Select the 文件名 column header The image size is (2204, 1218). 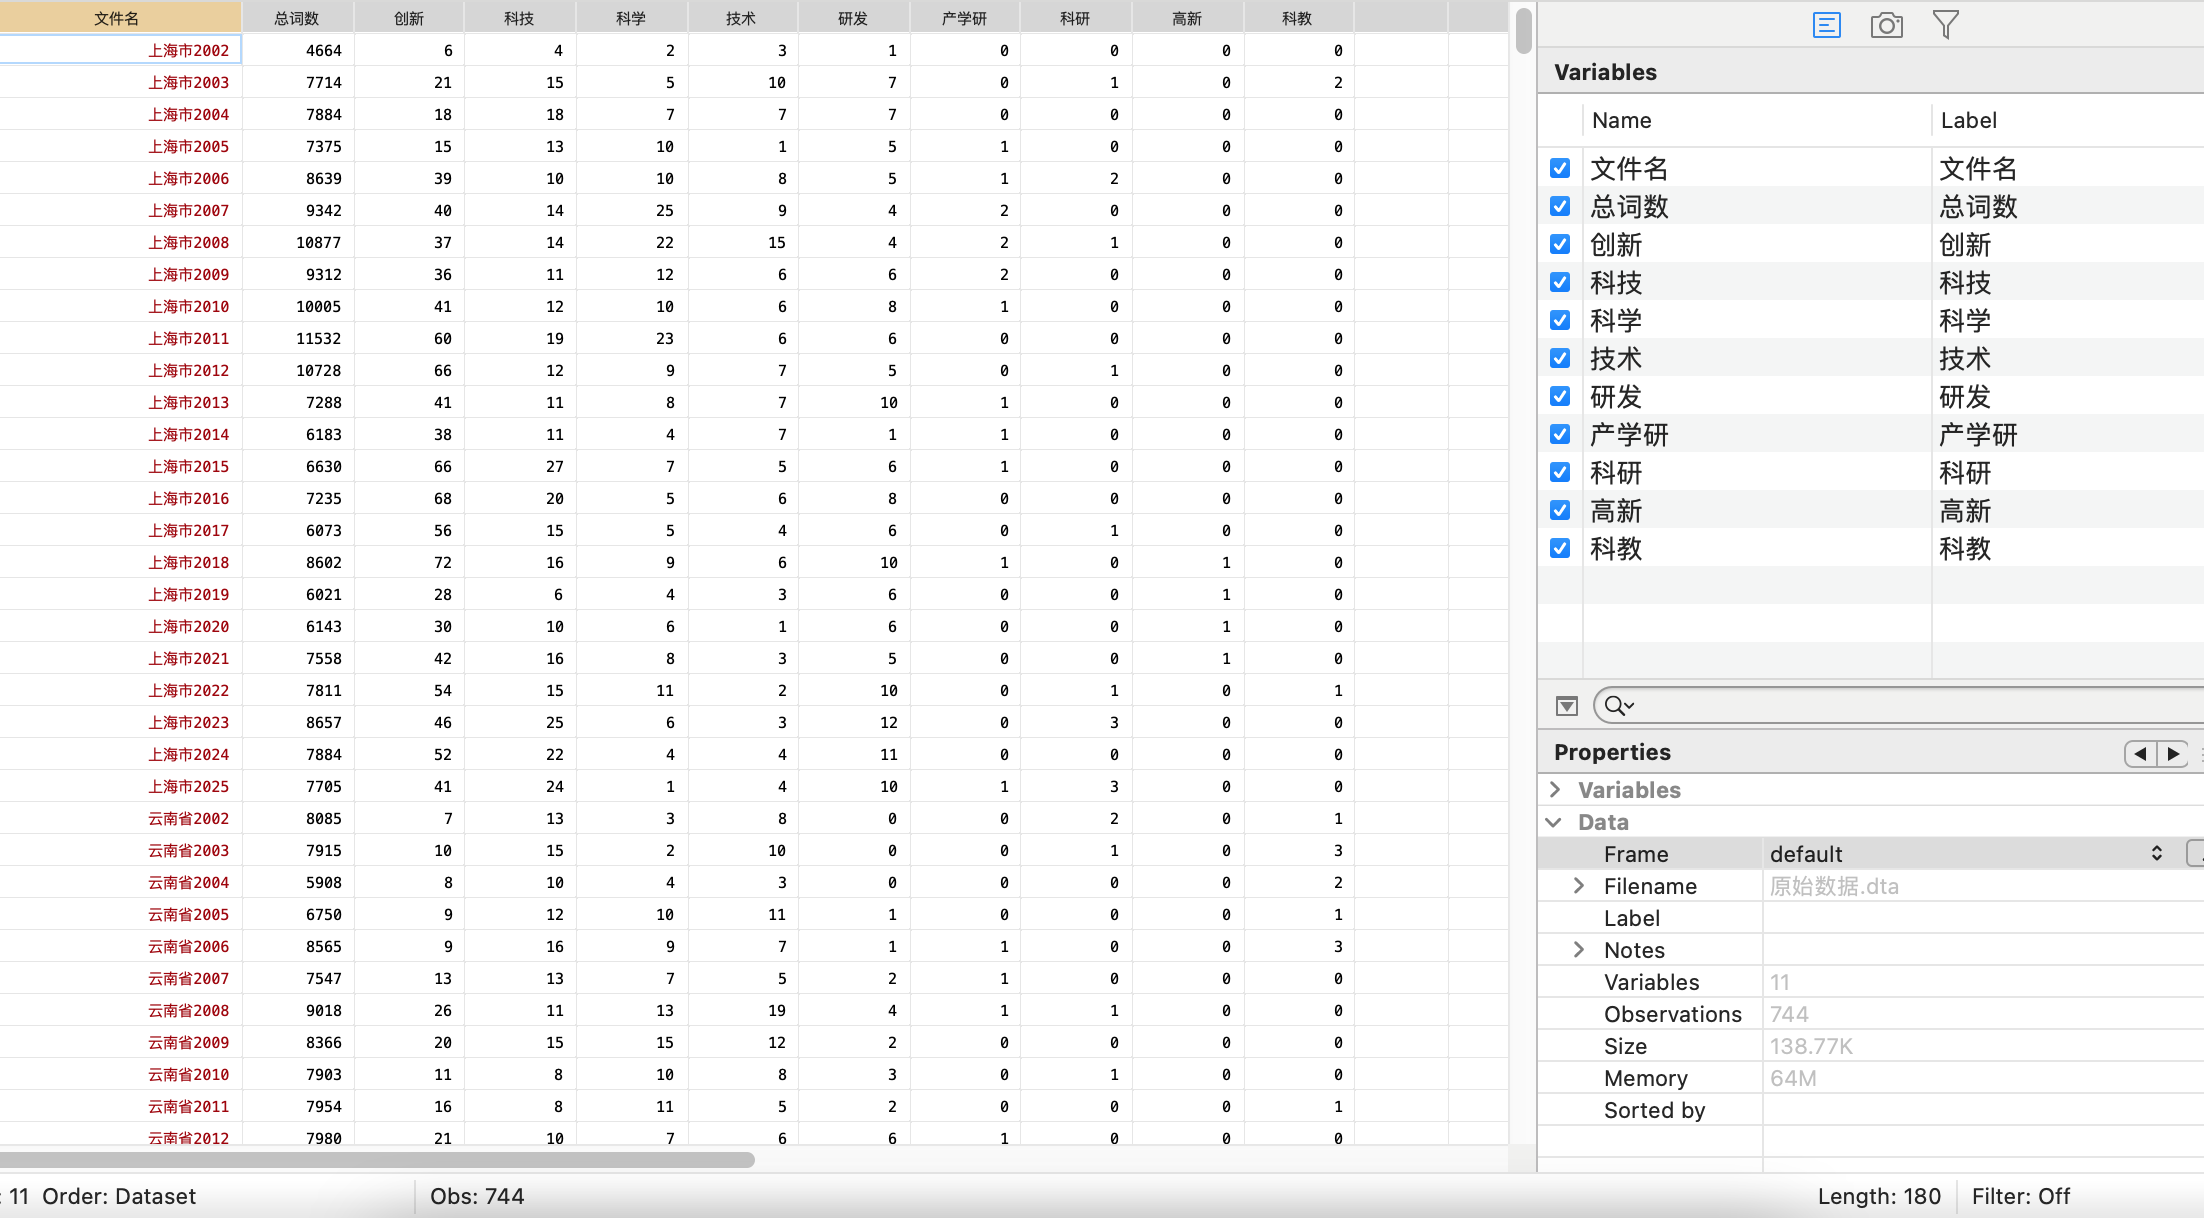[x=118, y=18]
